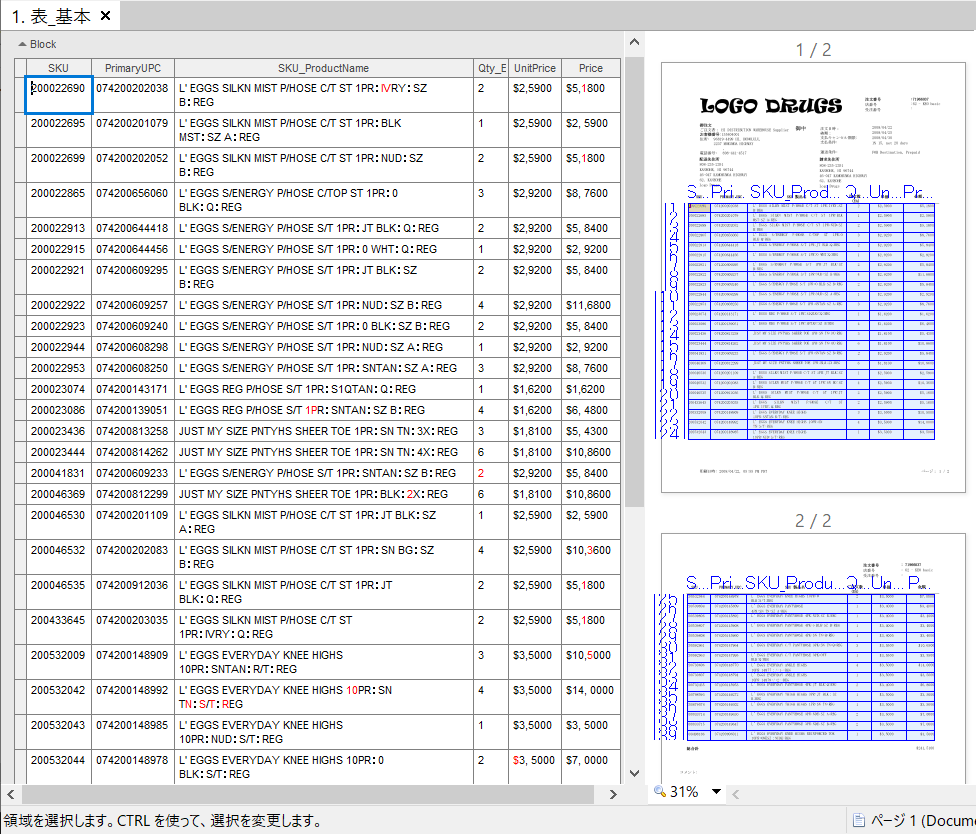Image resolution: width=976 pixels, height=834 pixels.
Task: Select SKU cell 200023444
Action: [x=59, y=452]
